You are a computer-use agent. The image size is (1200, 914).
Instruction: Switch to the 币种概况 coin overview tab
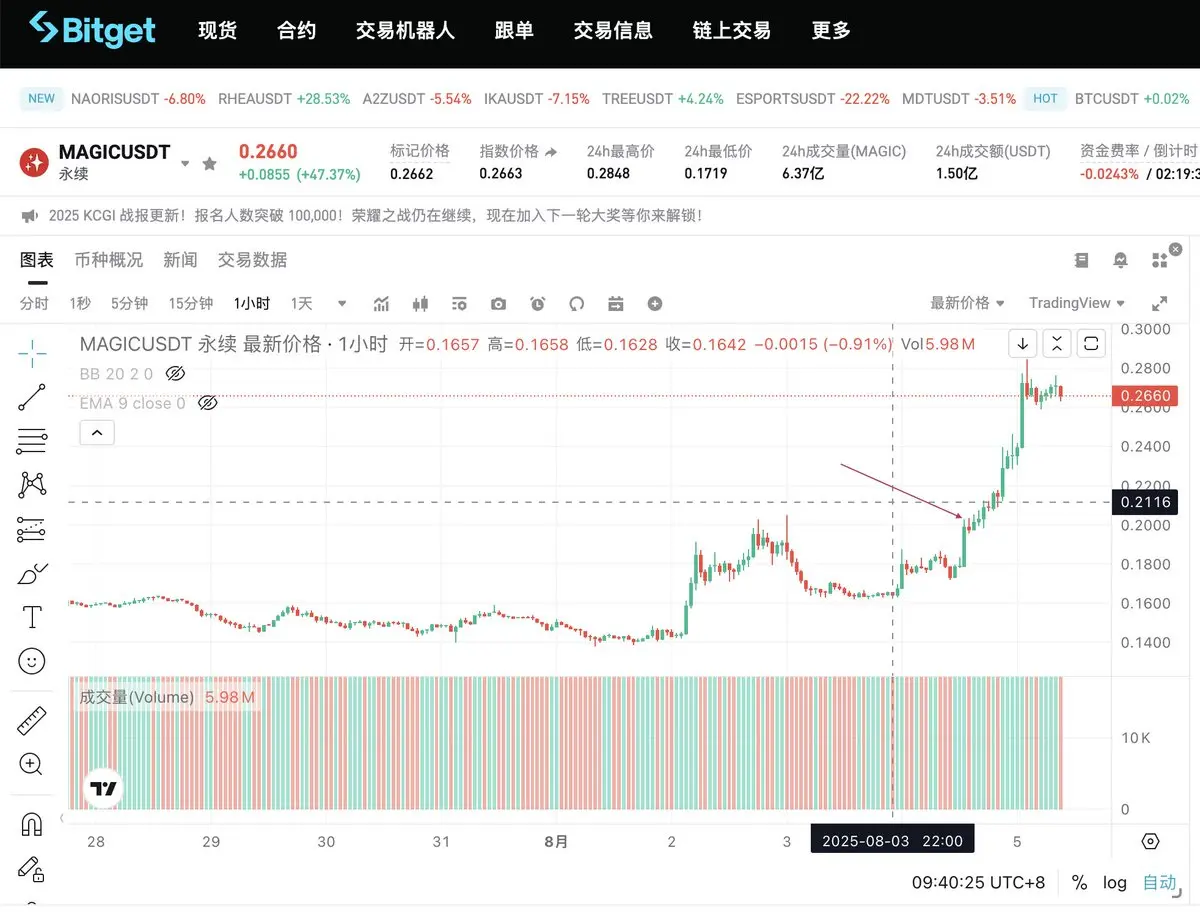tap(109, 260)
